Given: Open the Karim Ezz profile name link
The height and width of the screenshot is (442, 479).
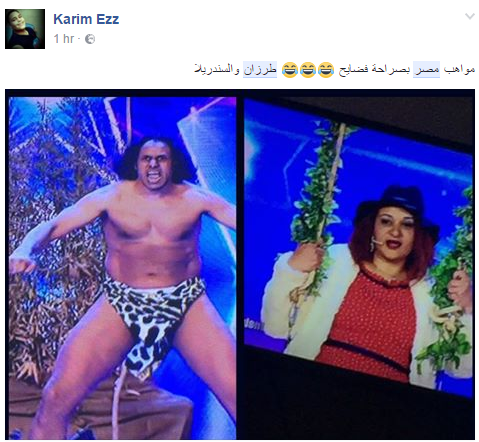Looking at the screenshot, I should (86, 19).
